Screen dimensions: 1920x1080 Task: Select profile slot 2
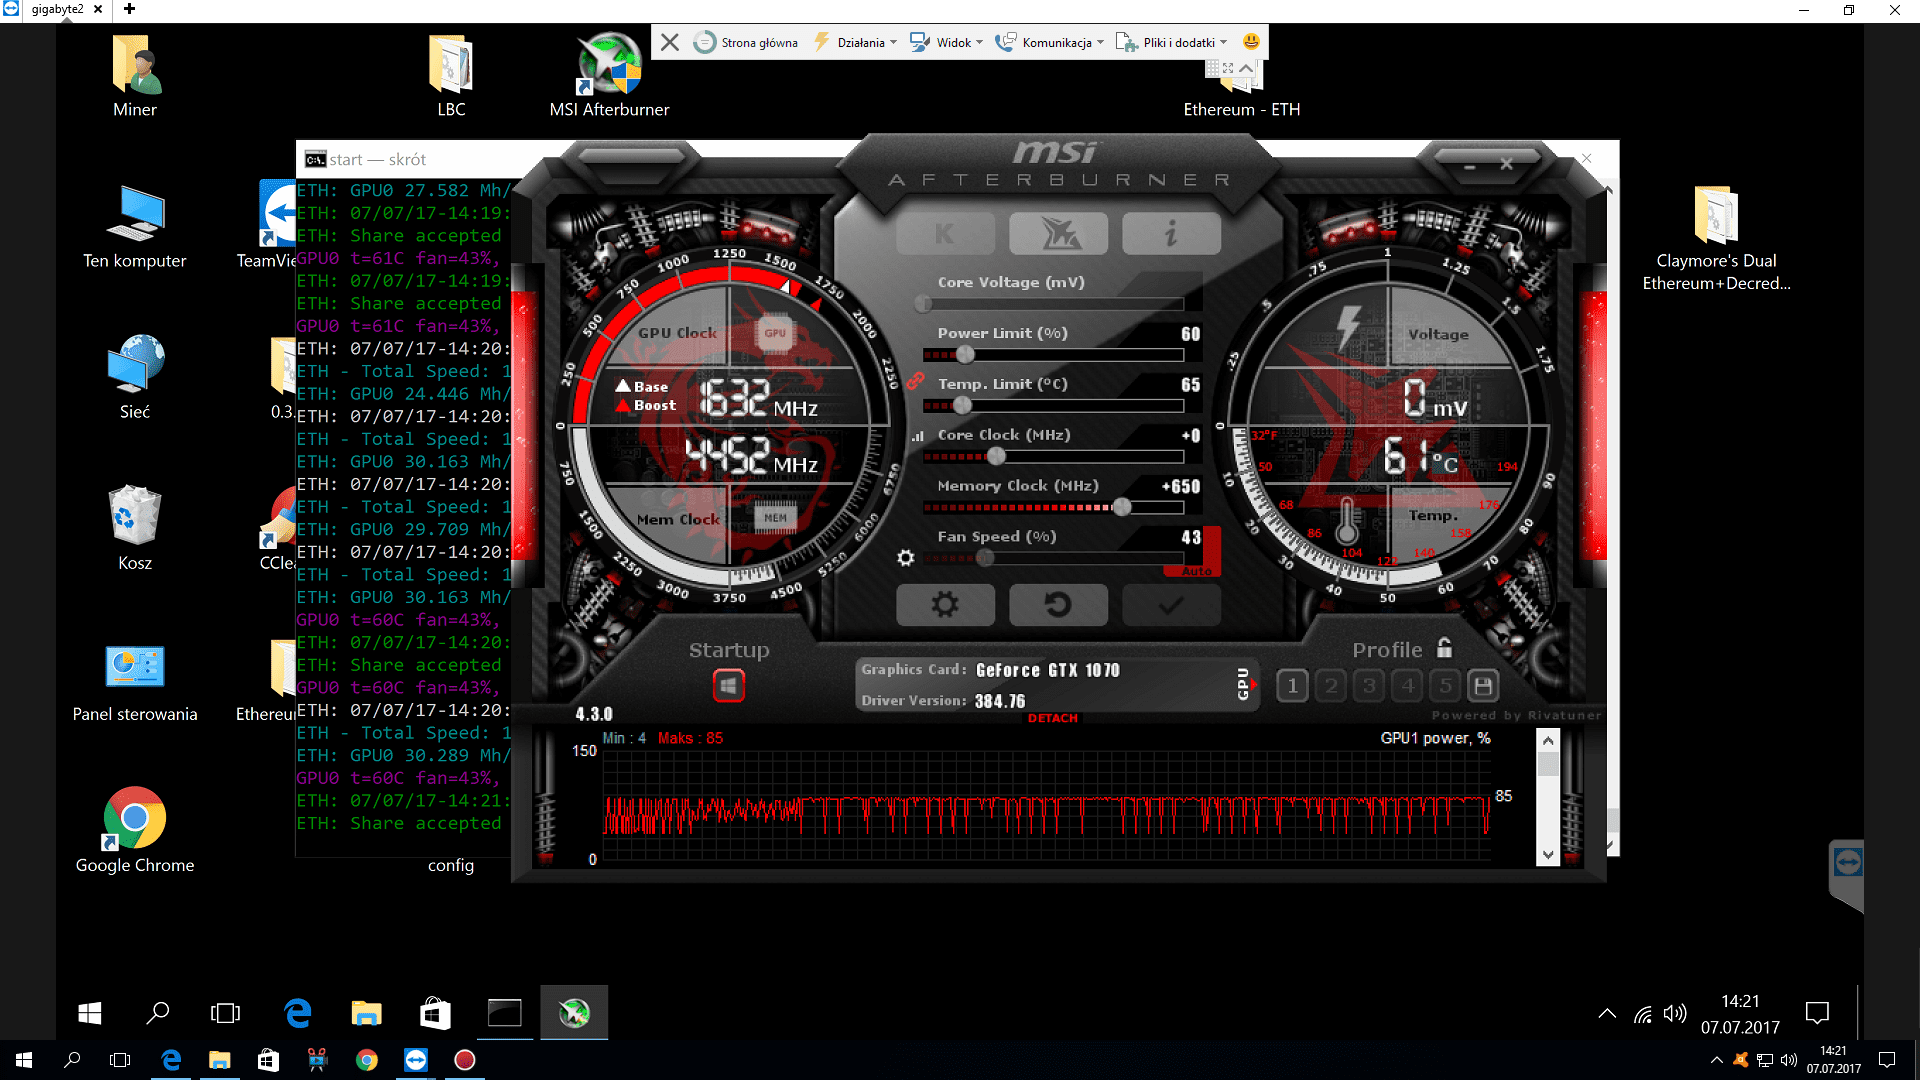[x=1331, y=686]
